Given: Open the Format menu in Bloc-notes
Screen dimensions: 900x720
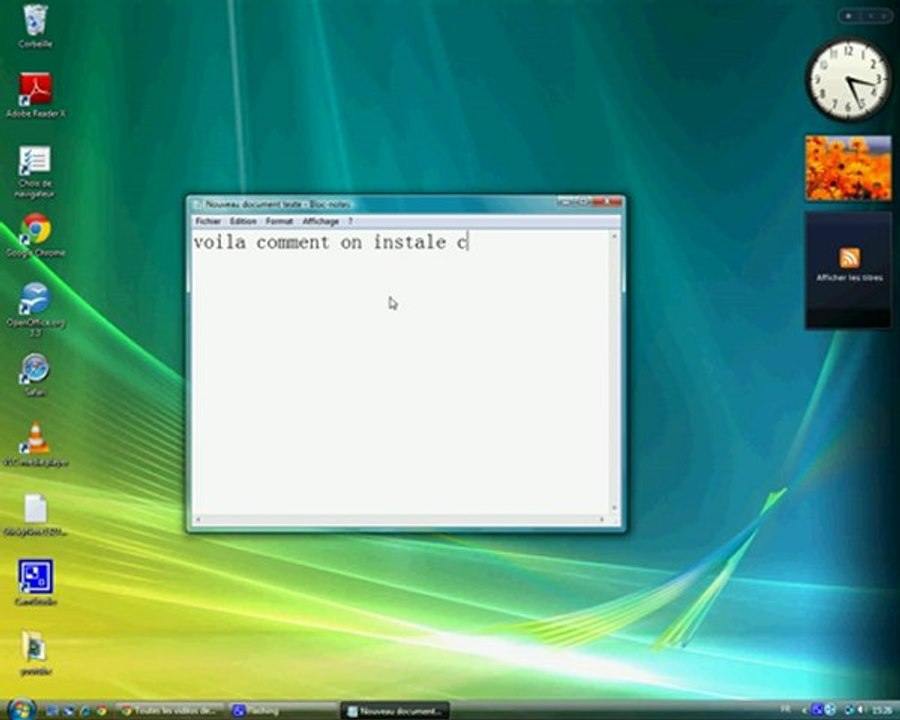Looking at the screenshot, I should [x=279, y=221].
